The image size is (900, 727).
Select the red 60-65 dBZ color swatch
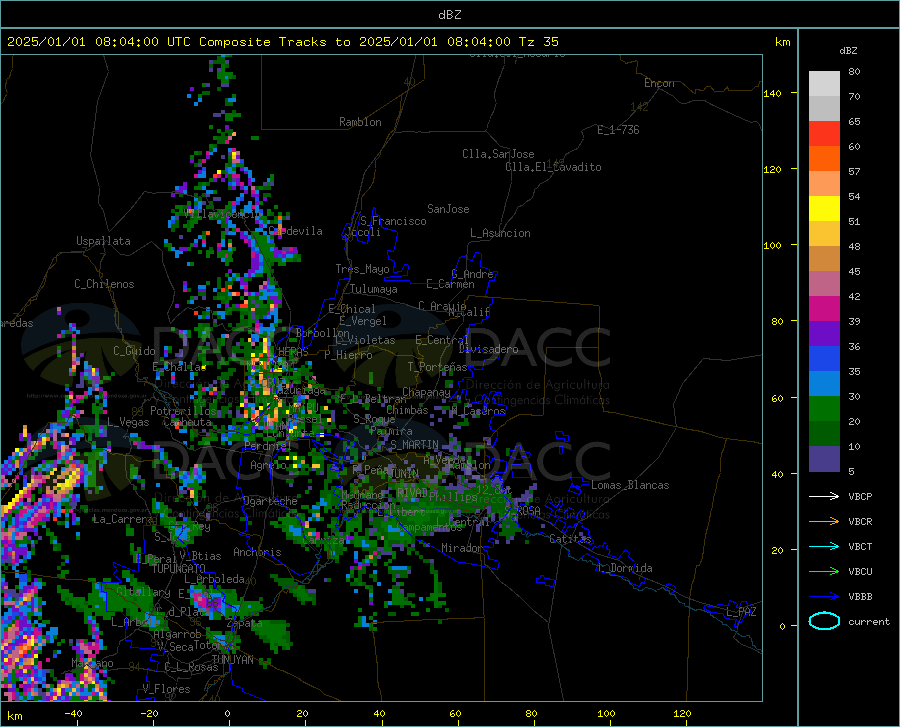[x=824, y=134]
